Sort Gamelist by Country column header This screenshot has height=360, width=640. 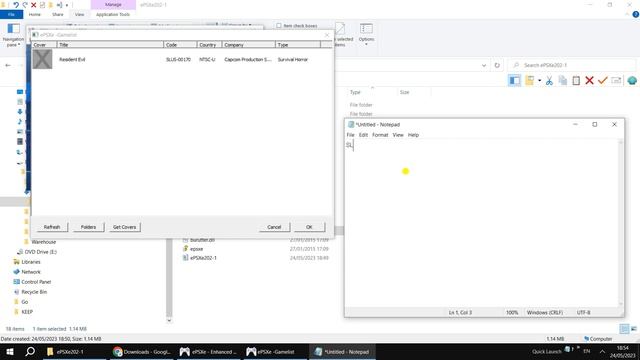tap(209, 44)
